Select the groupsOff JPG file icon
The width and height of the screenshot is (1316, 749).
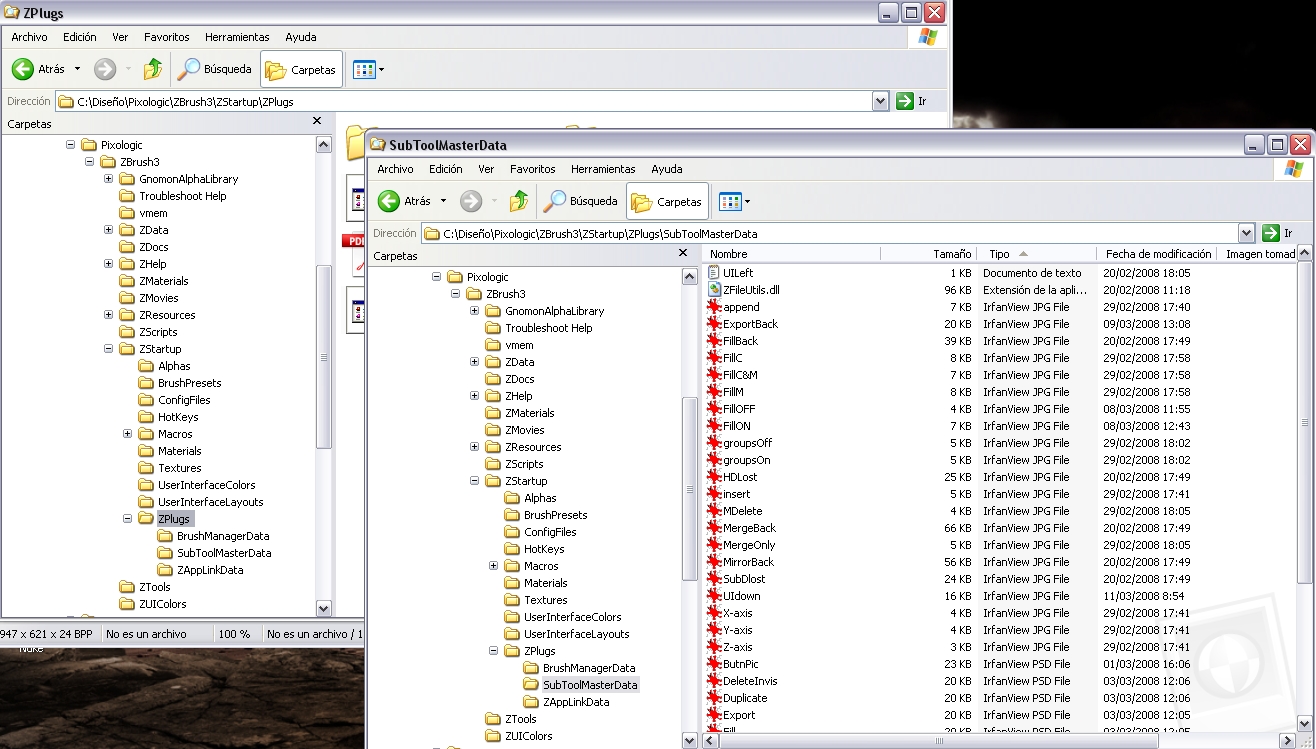714,442
